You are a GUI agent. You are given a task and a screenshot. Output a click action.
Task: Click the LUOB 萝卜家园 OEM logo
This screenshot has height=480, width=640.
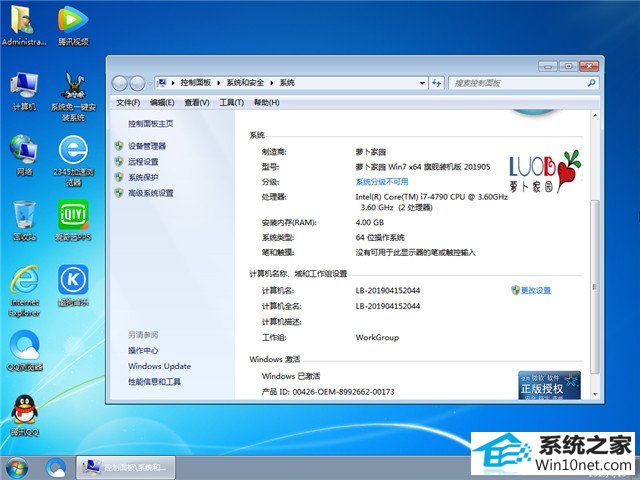(x=545, y=171)
